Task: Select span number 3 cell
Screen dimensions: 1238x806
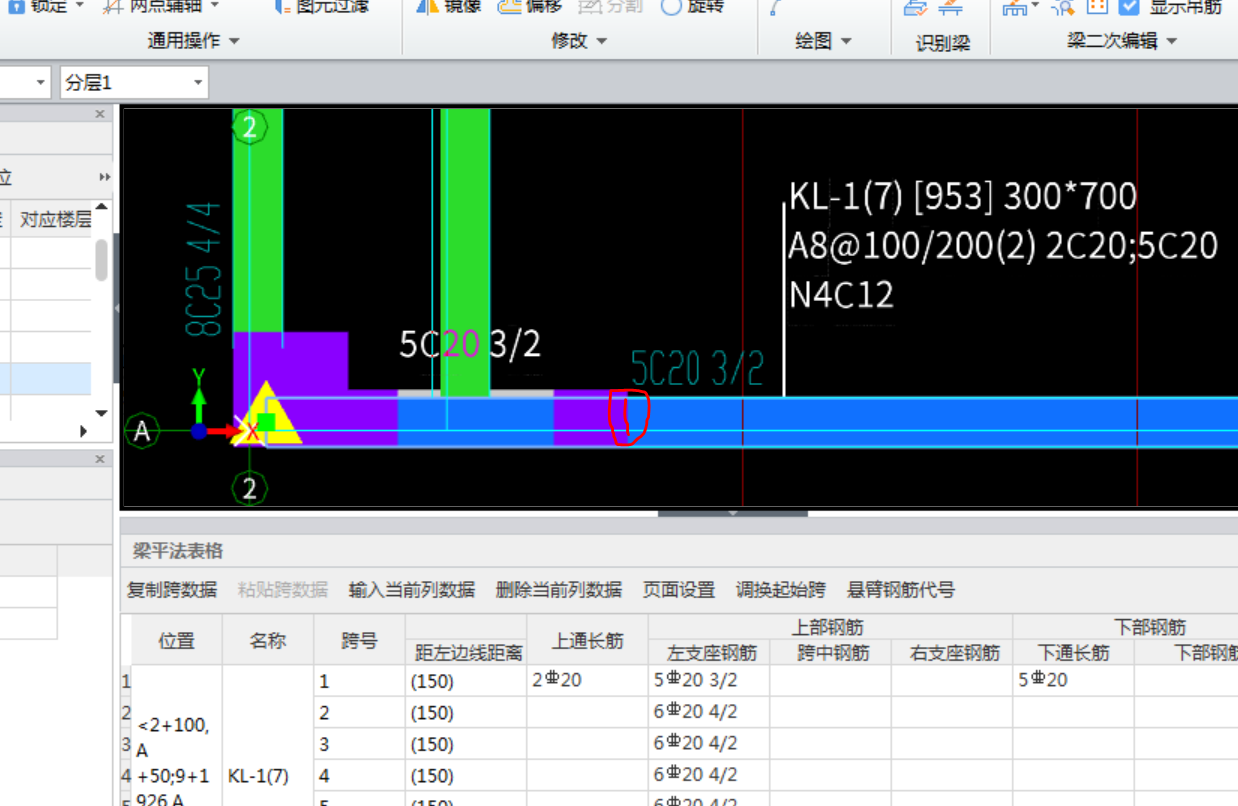Action: (x=359, y=743)
